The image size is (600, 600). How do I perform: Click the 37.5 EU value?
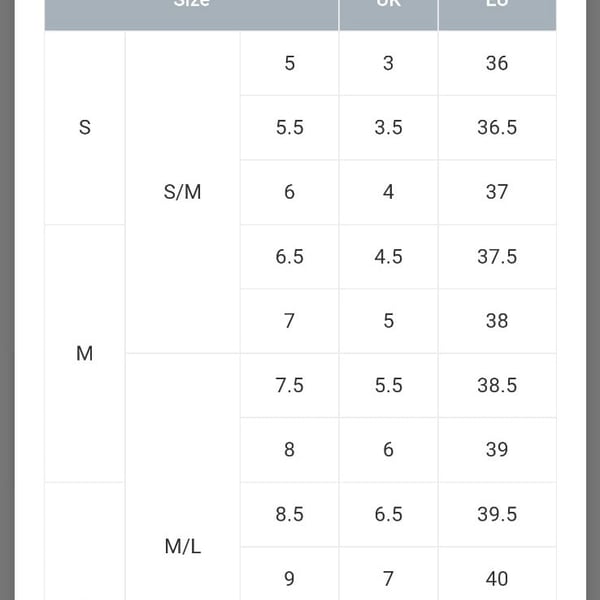pyautogui.click(x=497, y=257)
